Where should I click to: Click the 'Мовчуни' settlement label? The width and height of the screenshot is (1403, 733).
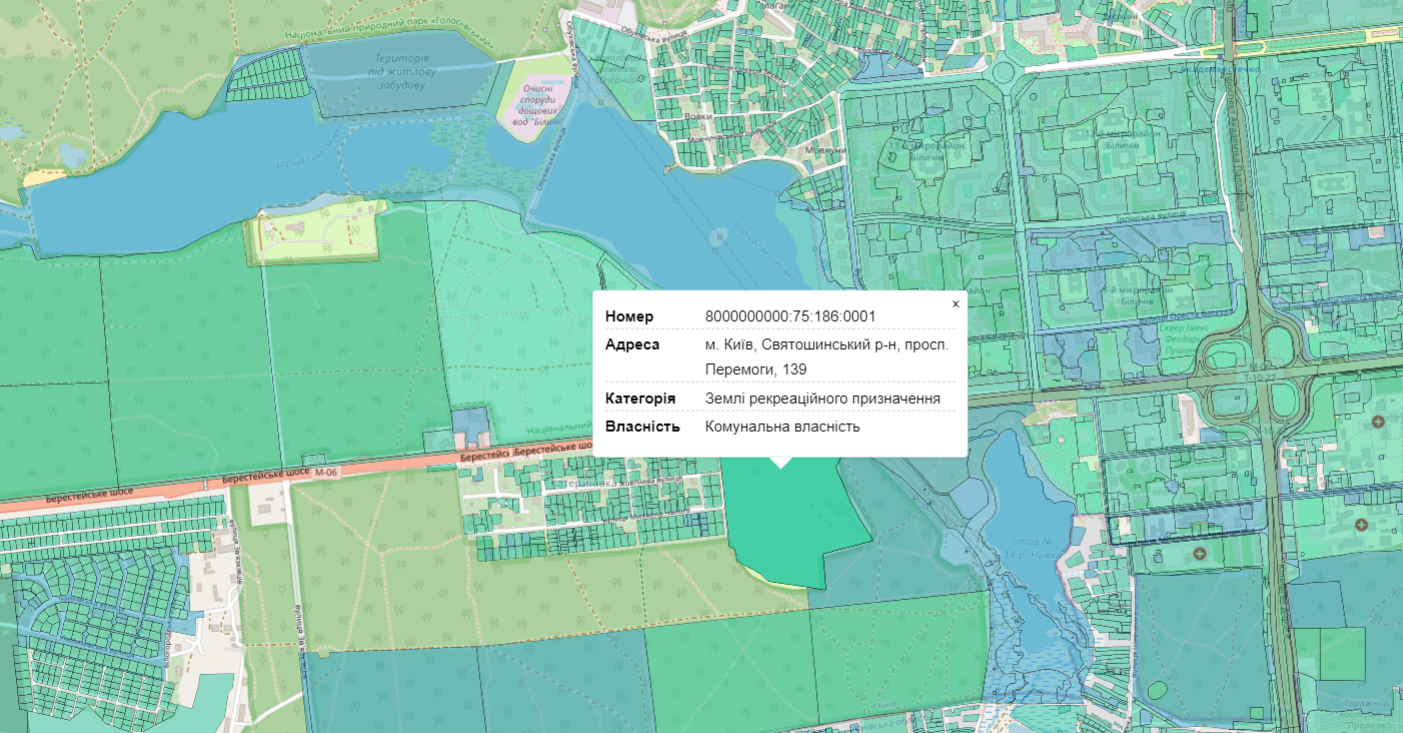(x=825, y=150)
